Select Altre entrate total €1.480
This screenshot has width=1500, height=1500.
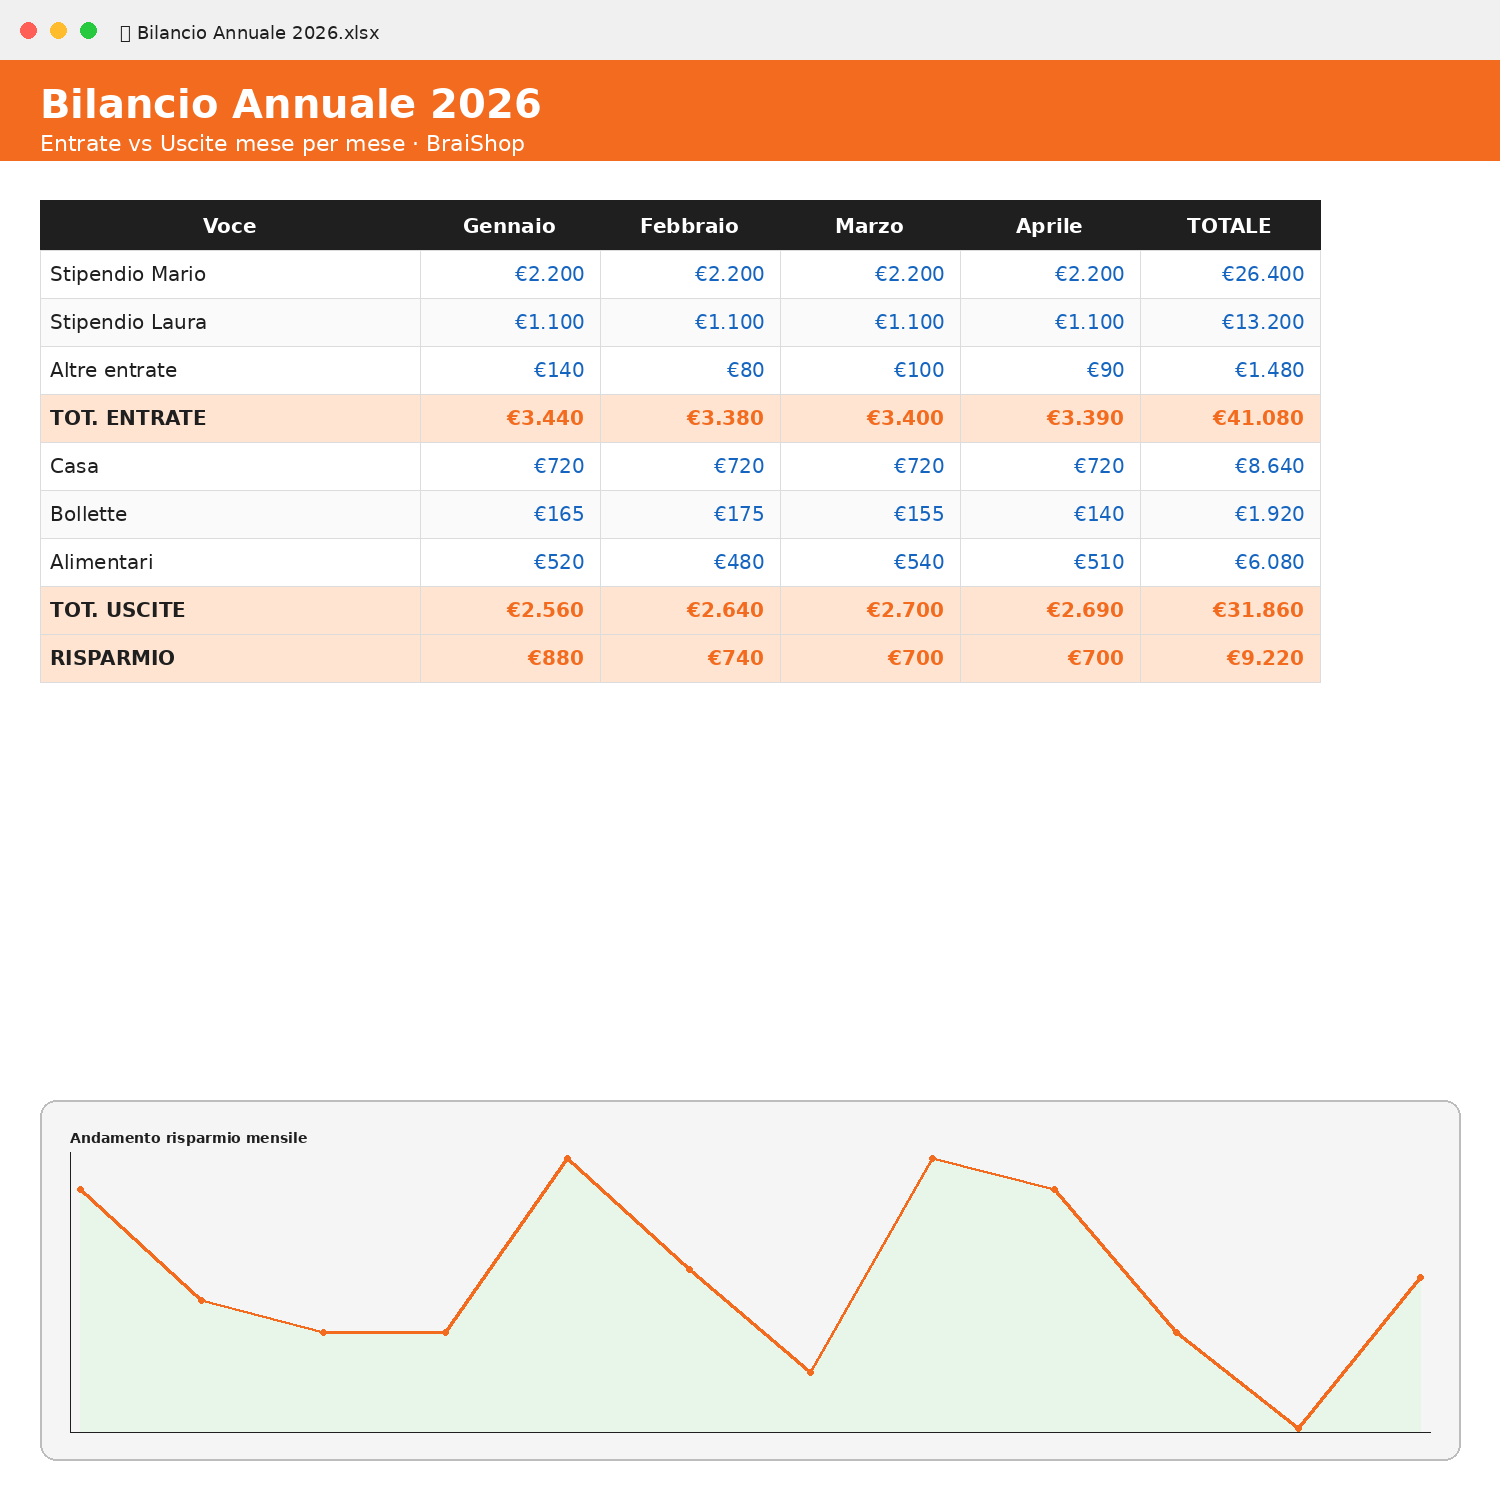point(1230,370)
